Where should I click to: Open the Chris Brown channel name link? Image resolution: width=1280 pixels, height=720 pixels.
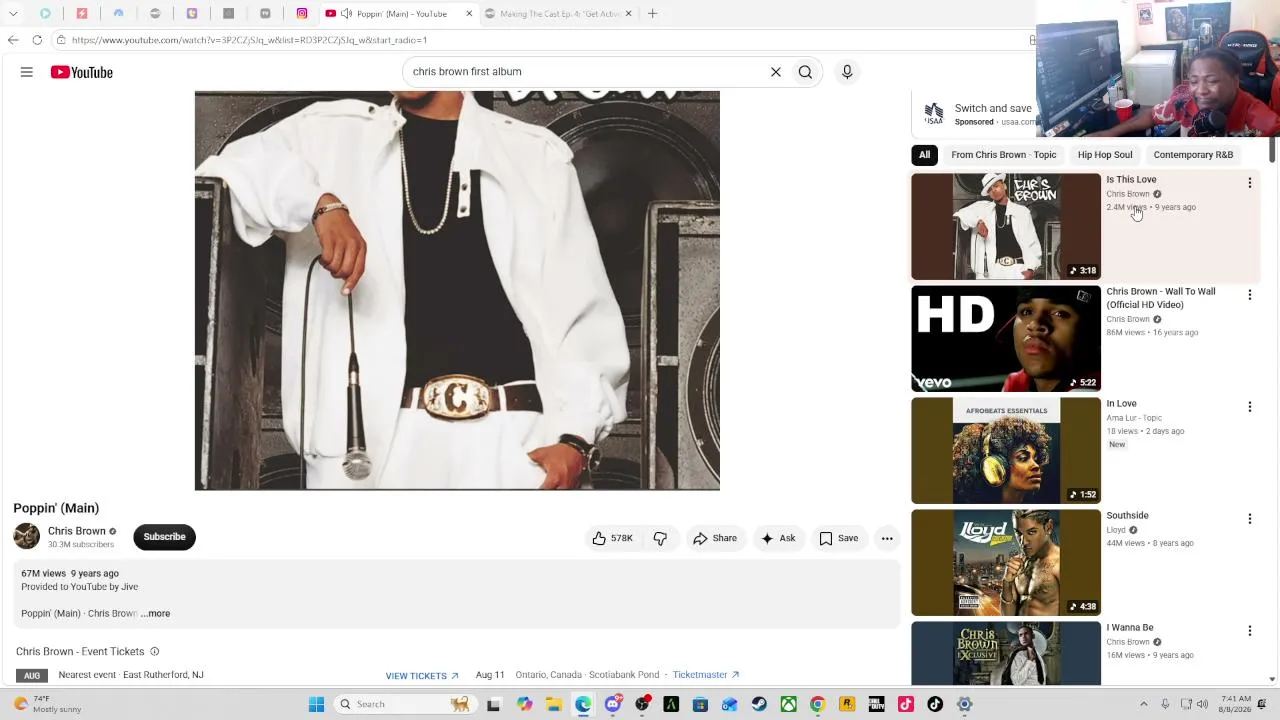click(x=76, y=531)
